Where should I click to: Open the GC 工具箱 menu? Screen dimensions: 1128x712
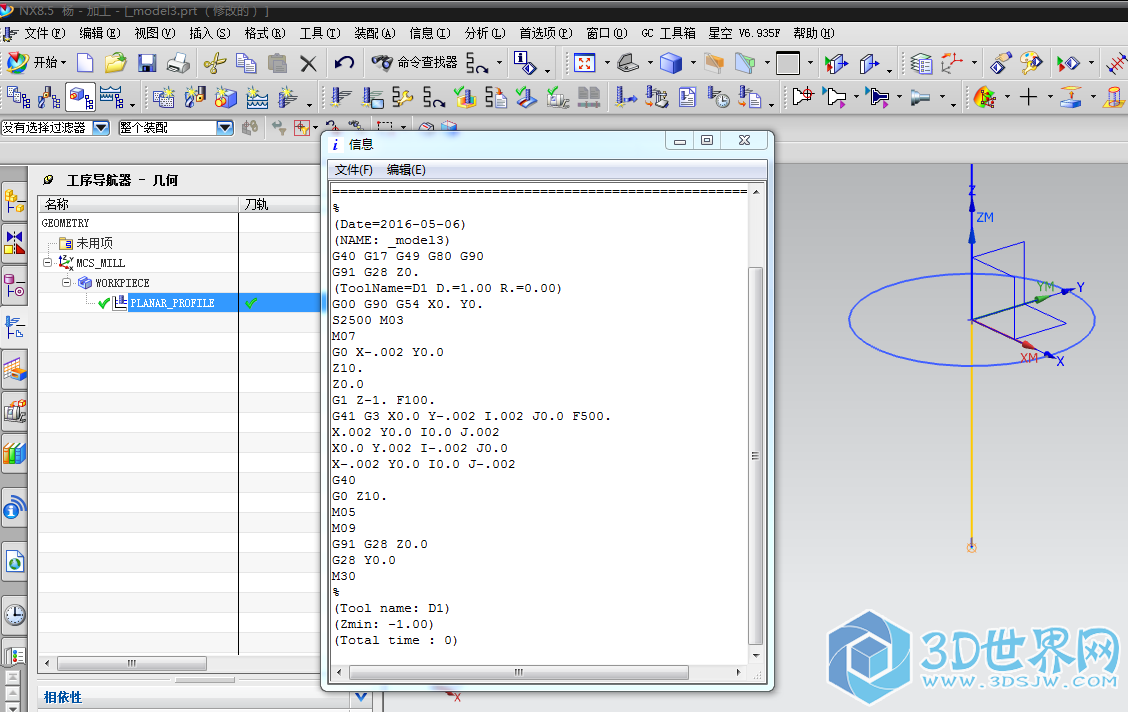[x=668, y=33]
